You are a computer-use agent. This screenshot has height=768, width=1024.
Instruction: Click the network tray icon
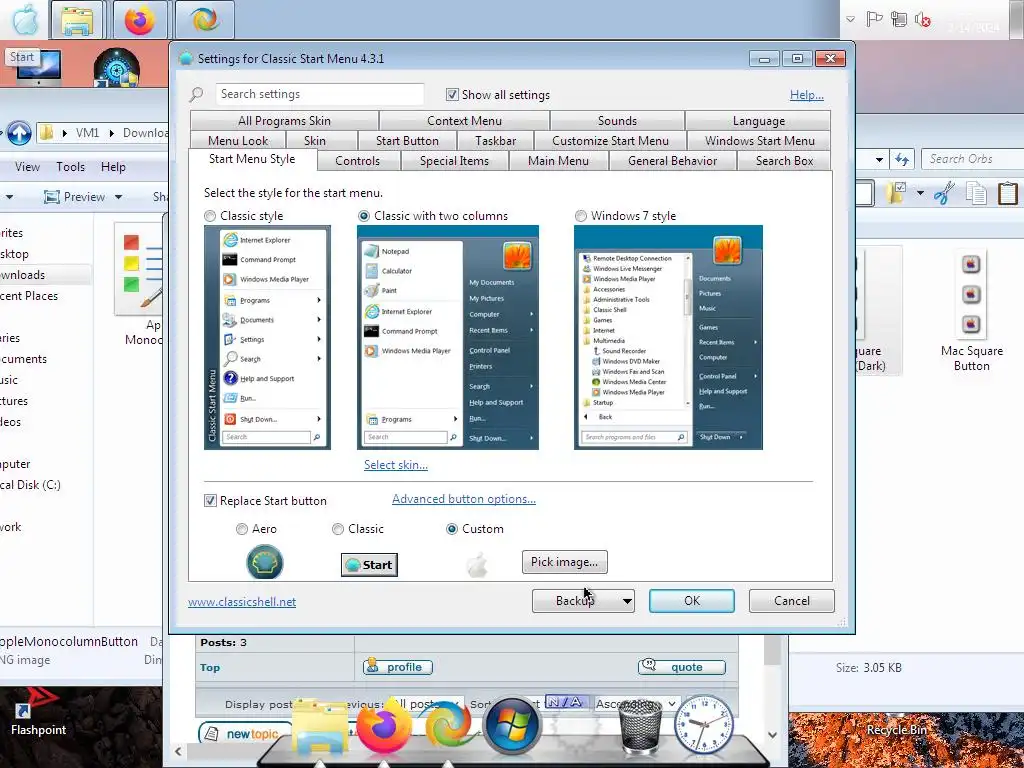899,20
